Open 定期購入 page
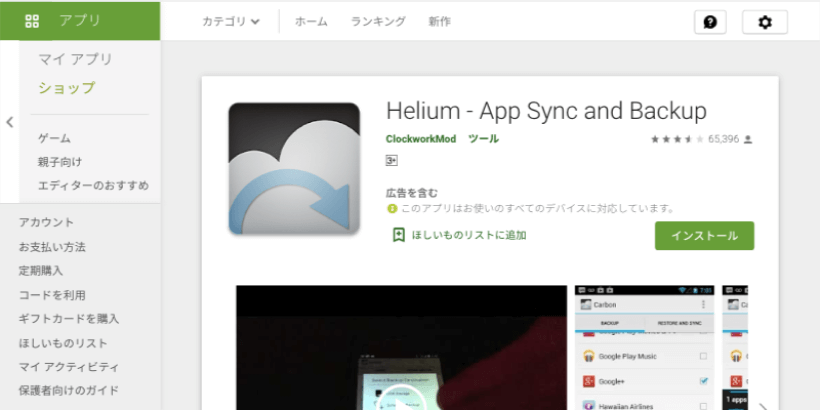Image resolution: width=820 pixels, height=410 pixels. click(41, 271)
